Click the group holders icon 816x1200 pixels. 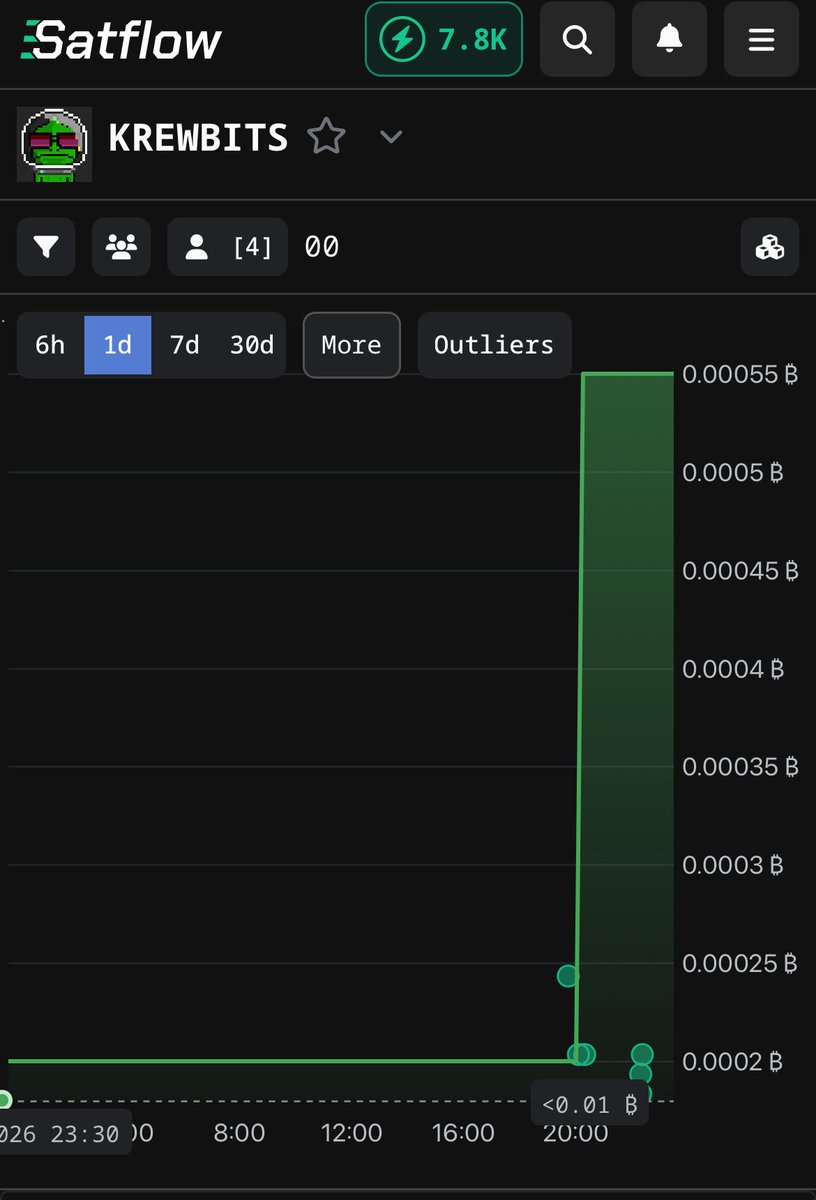point(121,246)
